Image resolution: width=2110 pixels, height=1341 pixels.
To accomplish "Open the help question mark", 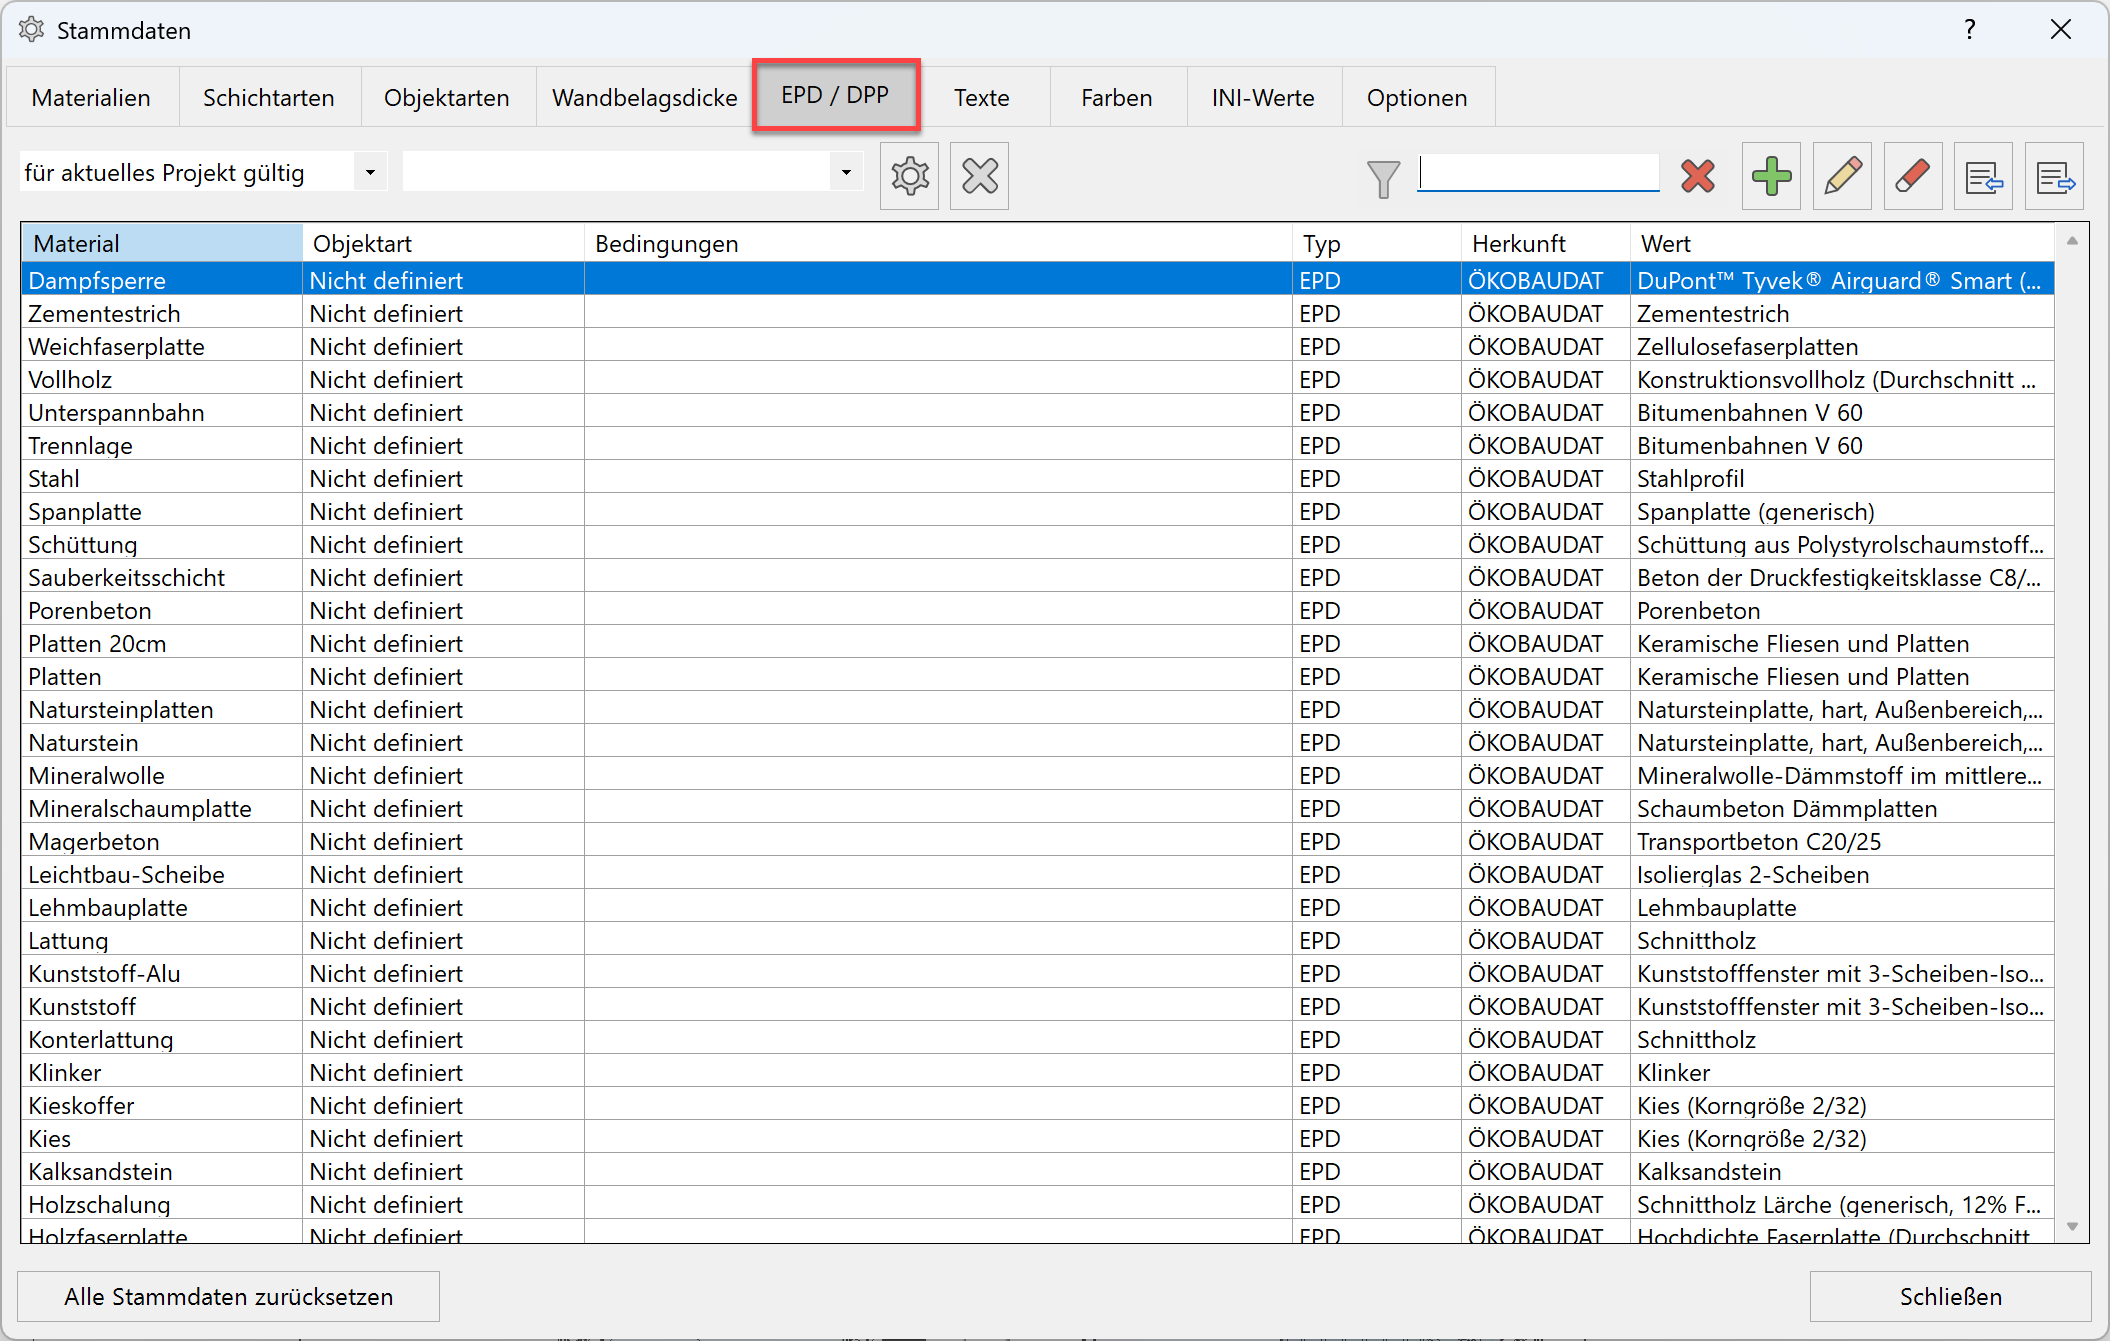I will 1969,30.
